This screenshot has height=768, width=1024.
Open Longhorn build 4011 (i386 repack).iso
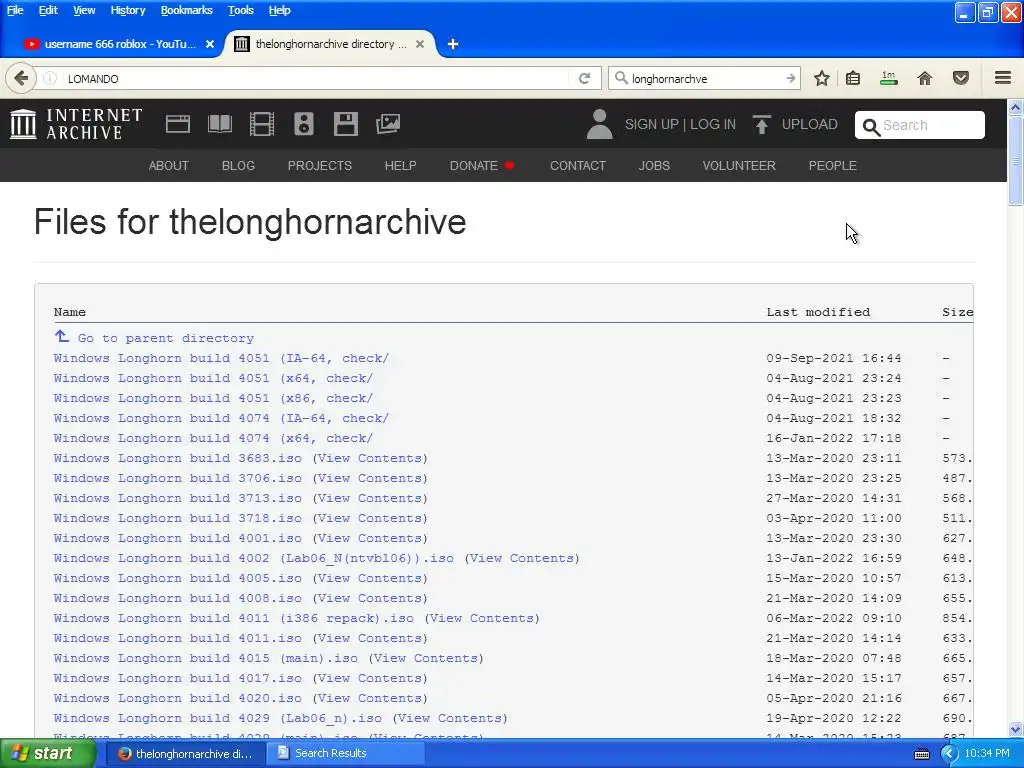point(233,618)
